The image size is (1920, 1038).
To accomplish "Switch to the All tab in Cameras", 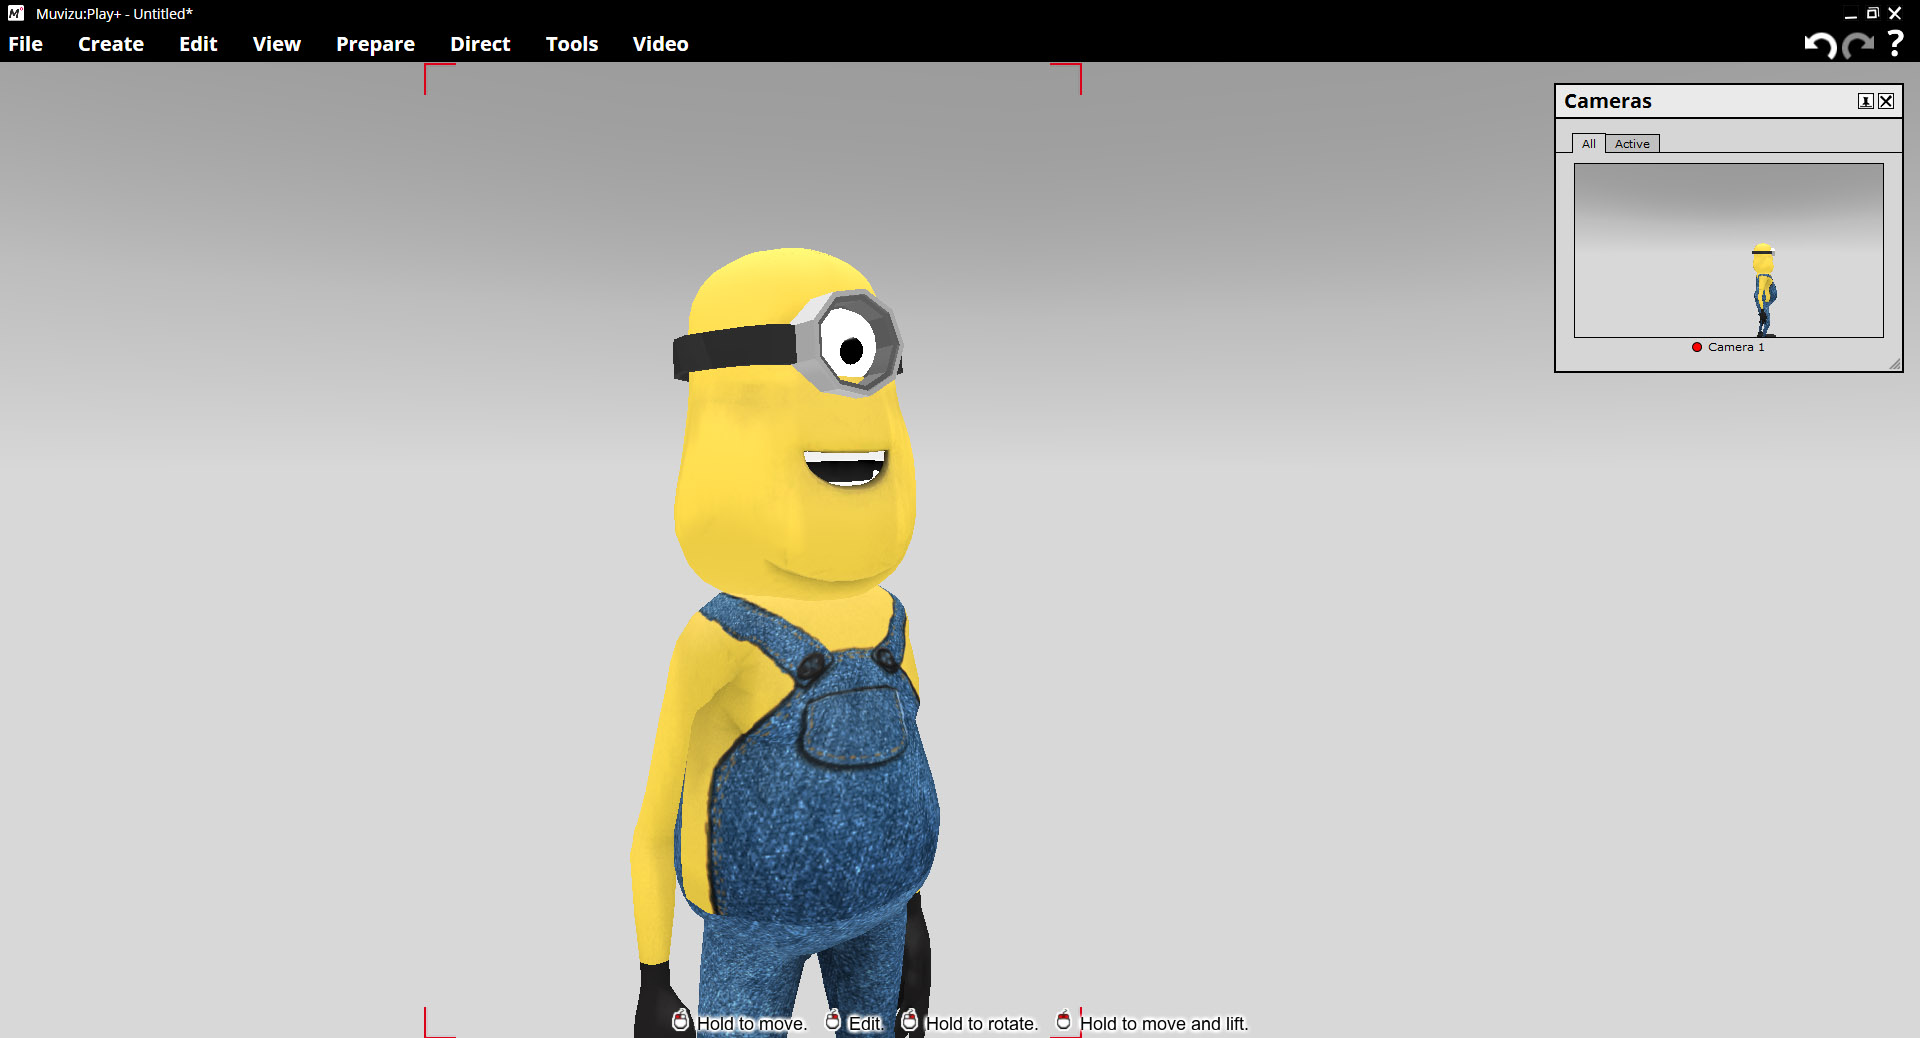I will point(1588,143).
